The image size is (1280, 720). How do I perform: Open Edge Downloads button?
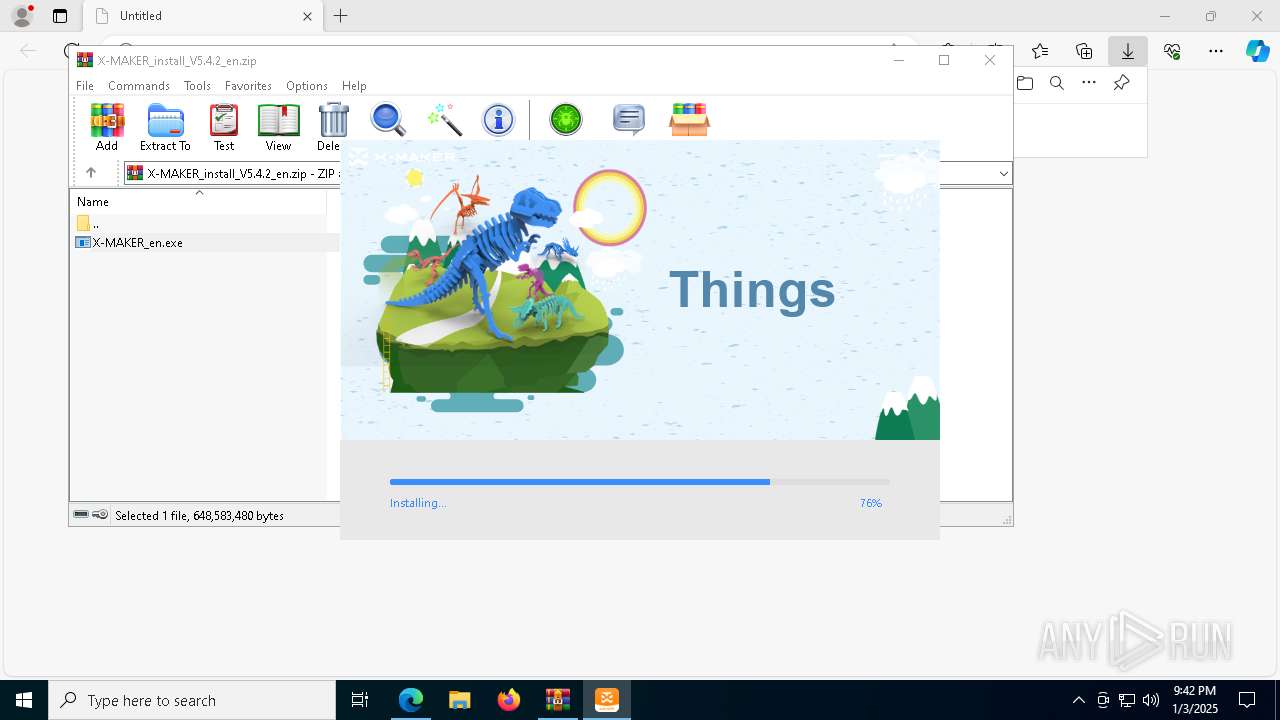1128,51
